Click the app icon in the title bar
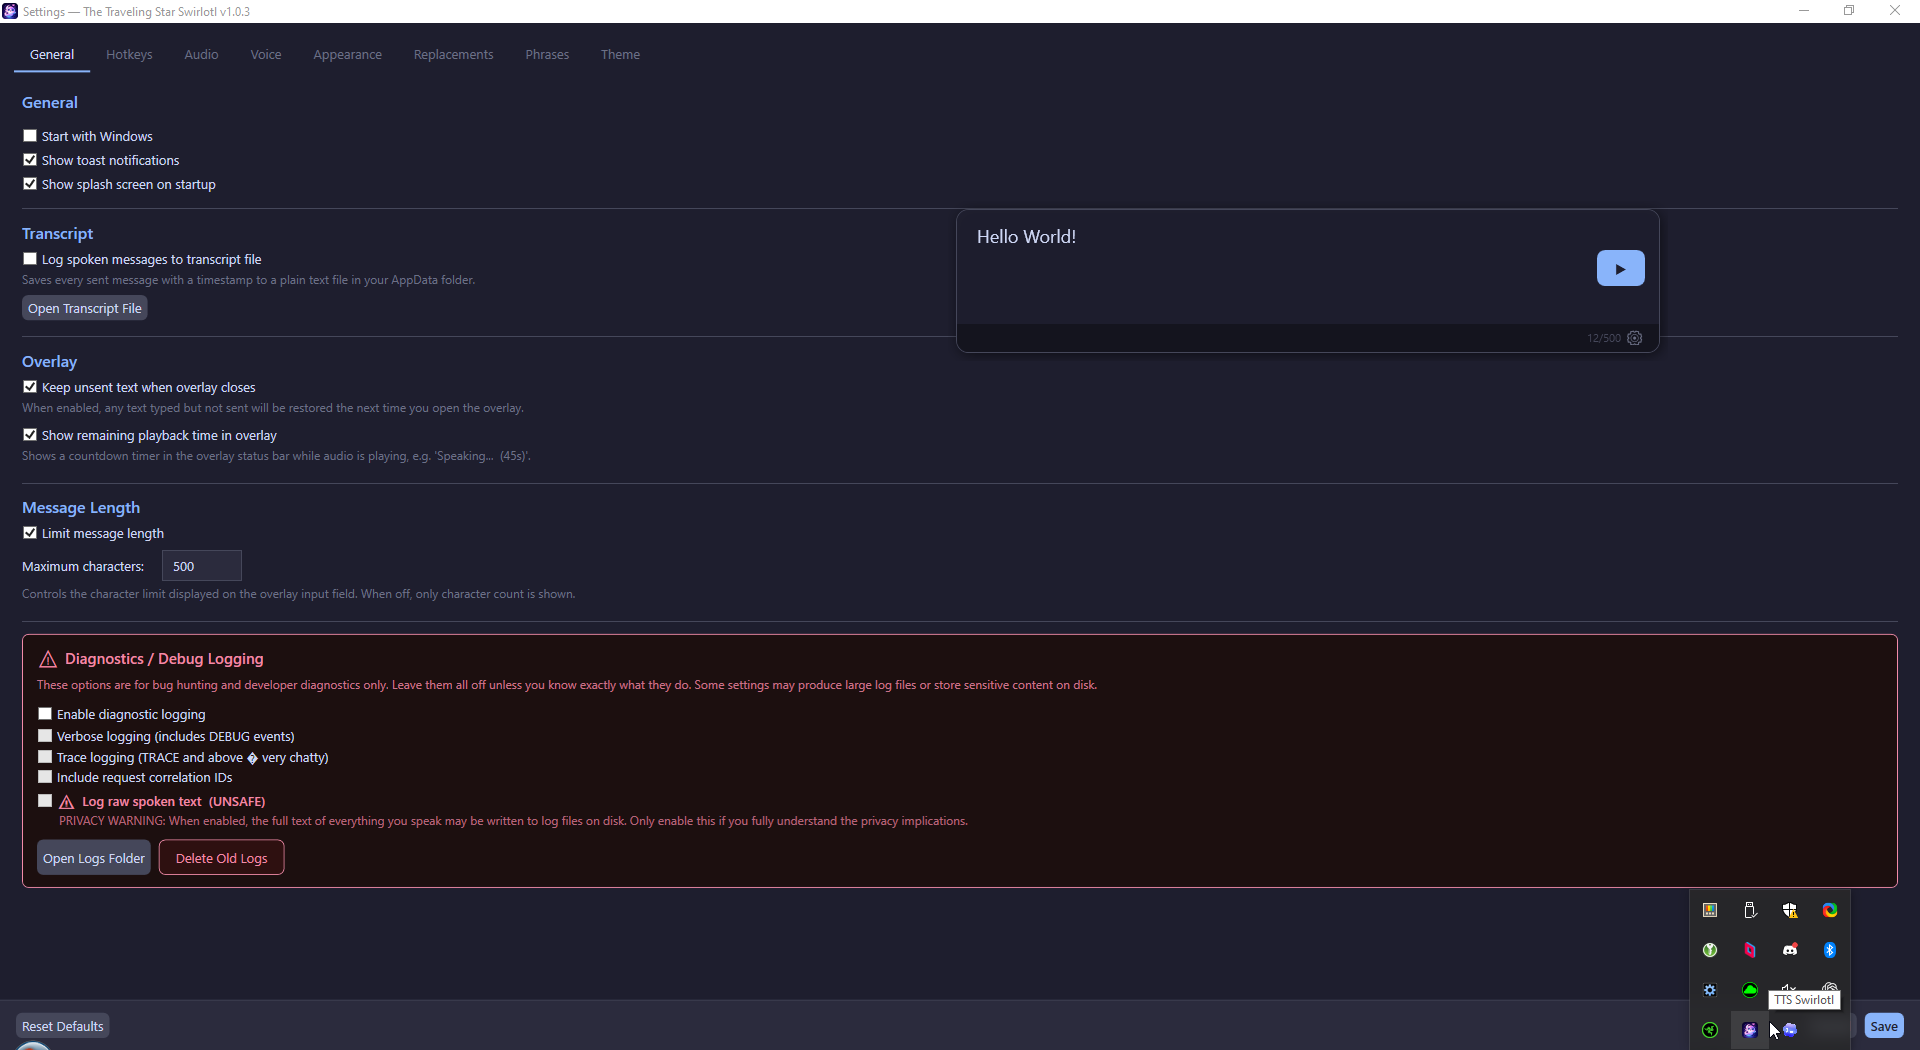The image size is (1920, 1050). tap(10, 11)
